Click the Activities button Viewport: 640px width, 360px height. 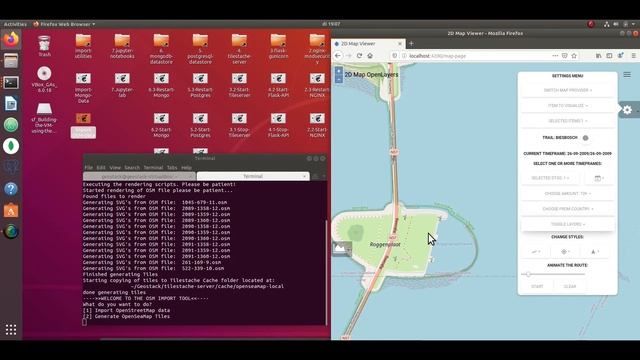pyautogui.click(x=15, y=24)
